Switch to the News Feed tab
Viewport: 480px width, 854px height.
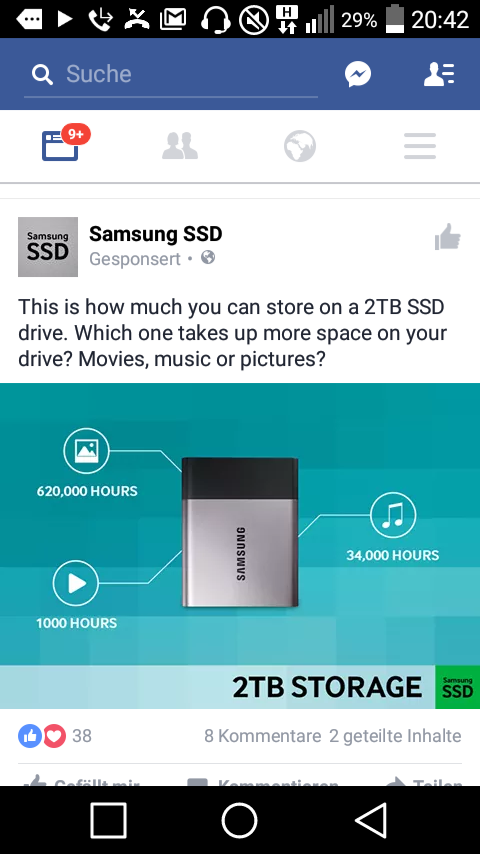[60, 146]
